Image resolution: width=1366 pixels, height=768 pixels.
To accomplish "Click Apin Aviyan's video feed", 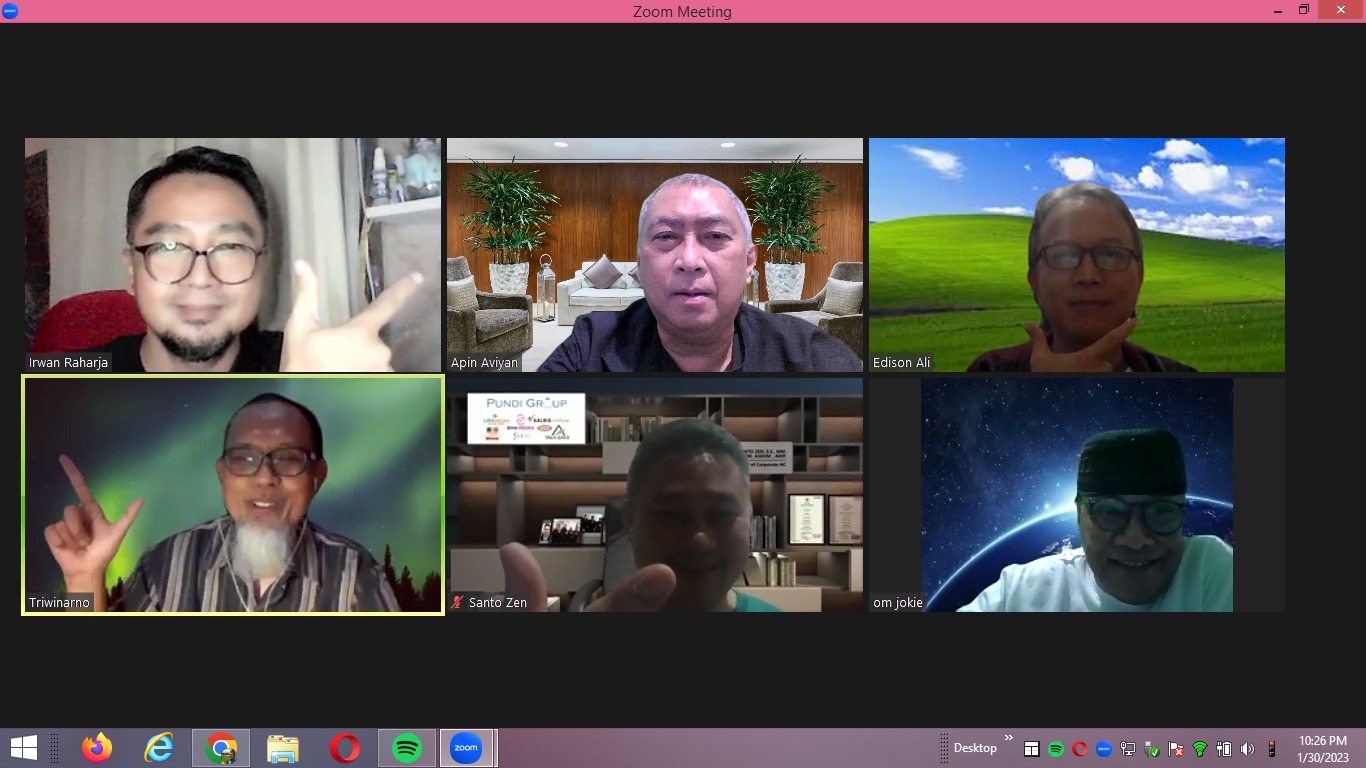I will 654,254.
